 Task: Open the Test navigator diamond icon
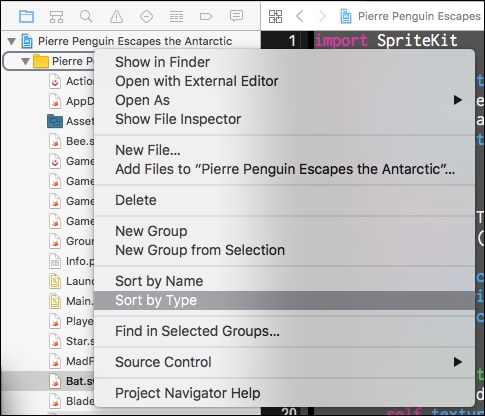pyautogui.click(x=146, y=16)
